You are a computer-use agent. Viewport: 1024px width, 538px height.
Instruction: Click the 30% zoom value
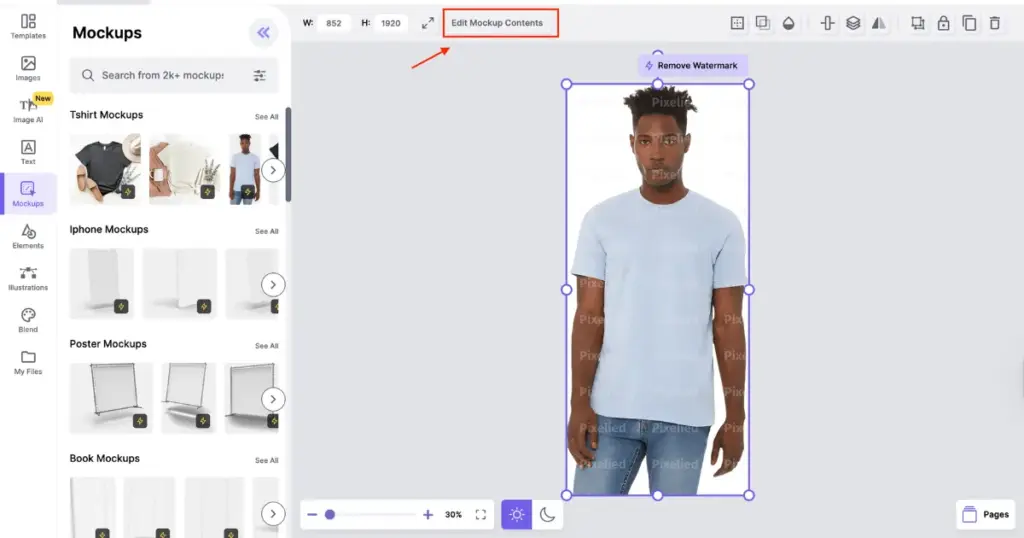[453, 514]
